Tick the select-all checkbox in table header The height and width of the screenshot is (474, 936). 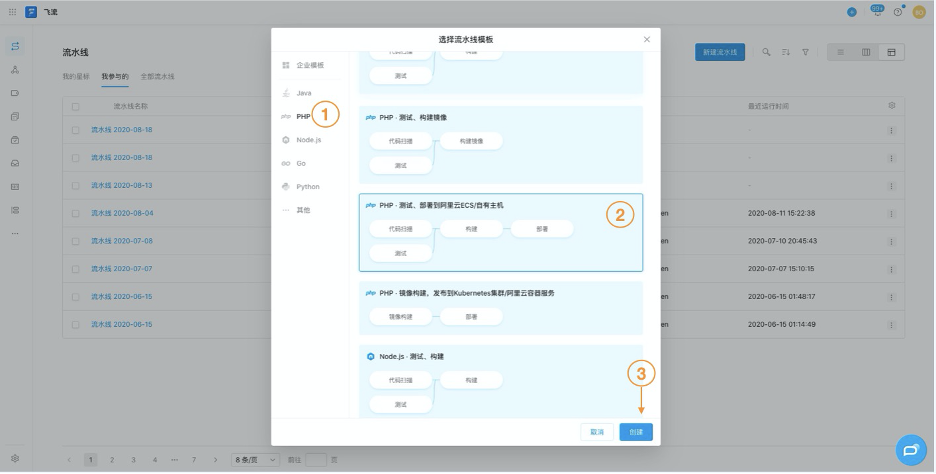(x=75, y=107)
